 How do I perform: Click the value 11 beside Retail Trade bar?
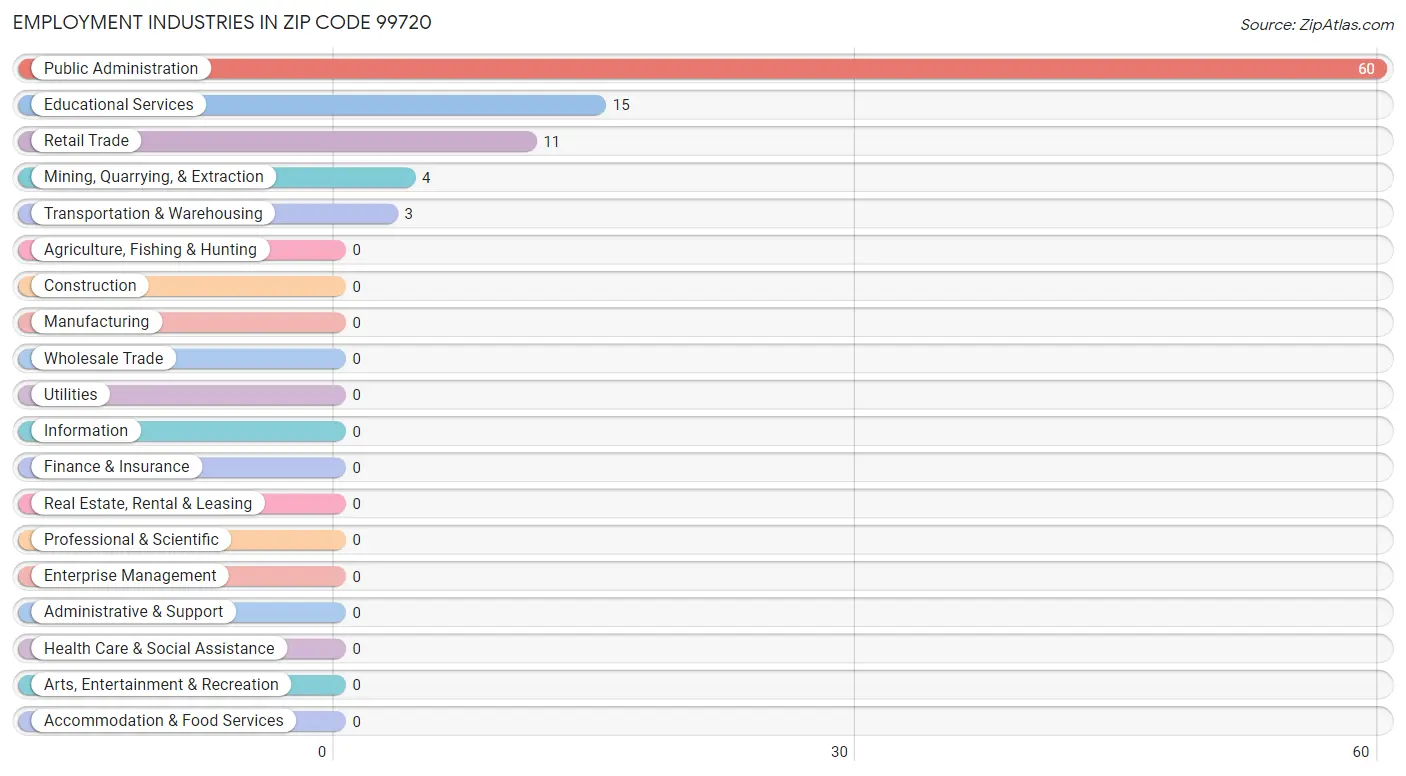point(552,141)
